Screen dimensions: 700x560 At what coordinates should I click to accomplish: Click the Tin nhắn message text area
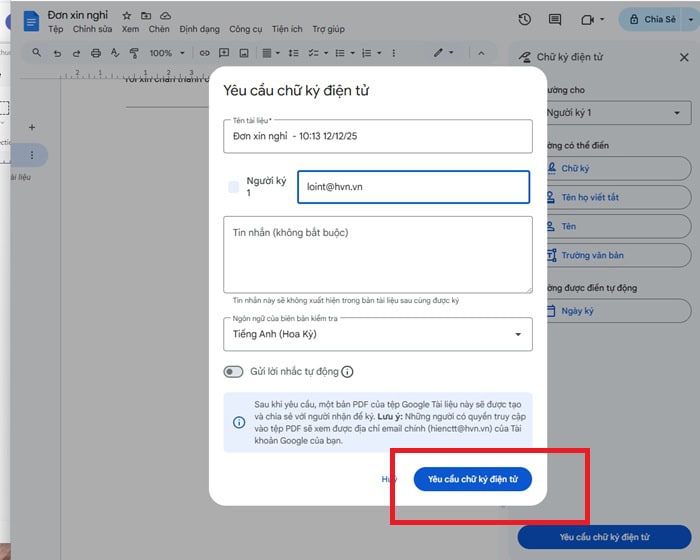[378, 254]
